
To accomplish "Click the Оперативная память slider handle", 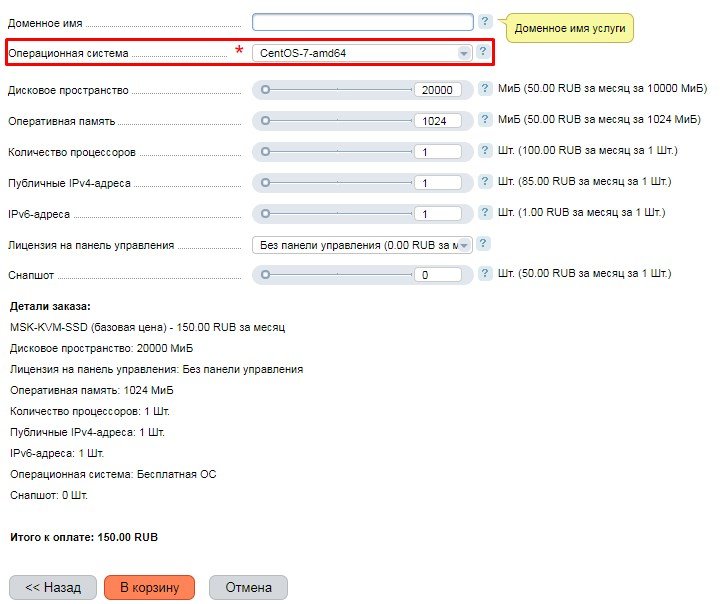I will [266, 121].
